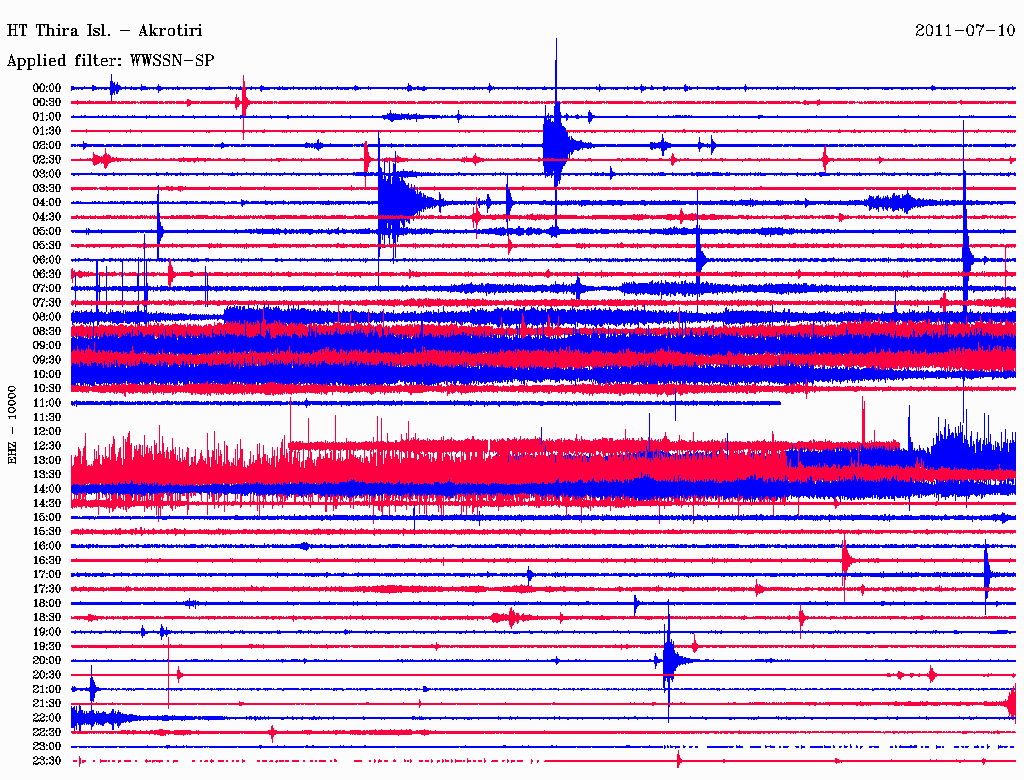This screenshot has width=1024, height=780.
Task: Select the 20:30 time label
Action: click(47, 675)
